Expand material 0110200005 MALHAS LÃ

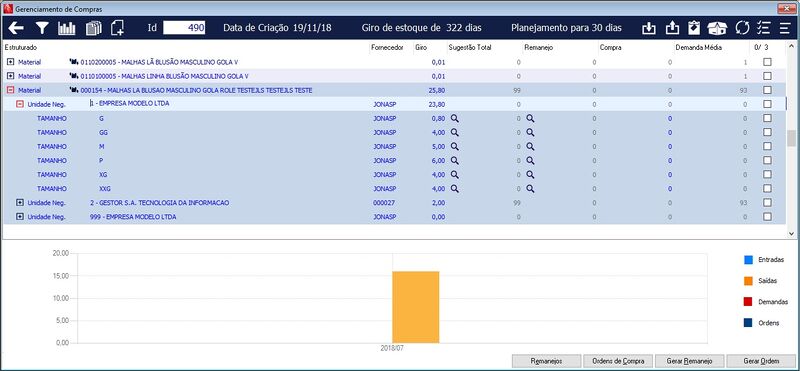[10, 62]
